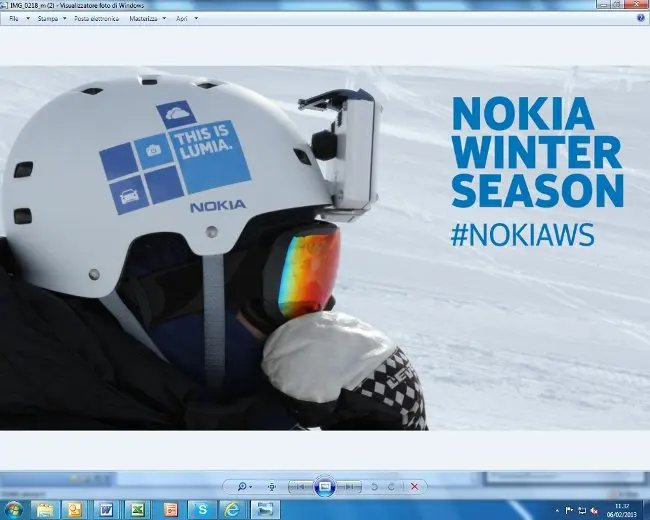Open the File menu
The width and height of the screenshot is (650, 520).
(x=14, y=19)
